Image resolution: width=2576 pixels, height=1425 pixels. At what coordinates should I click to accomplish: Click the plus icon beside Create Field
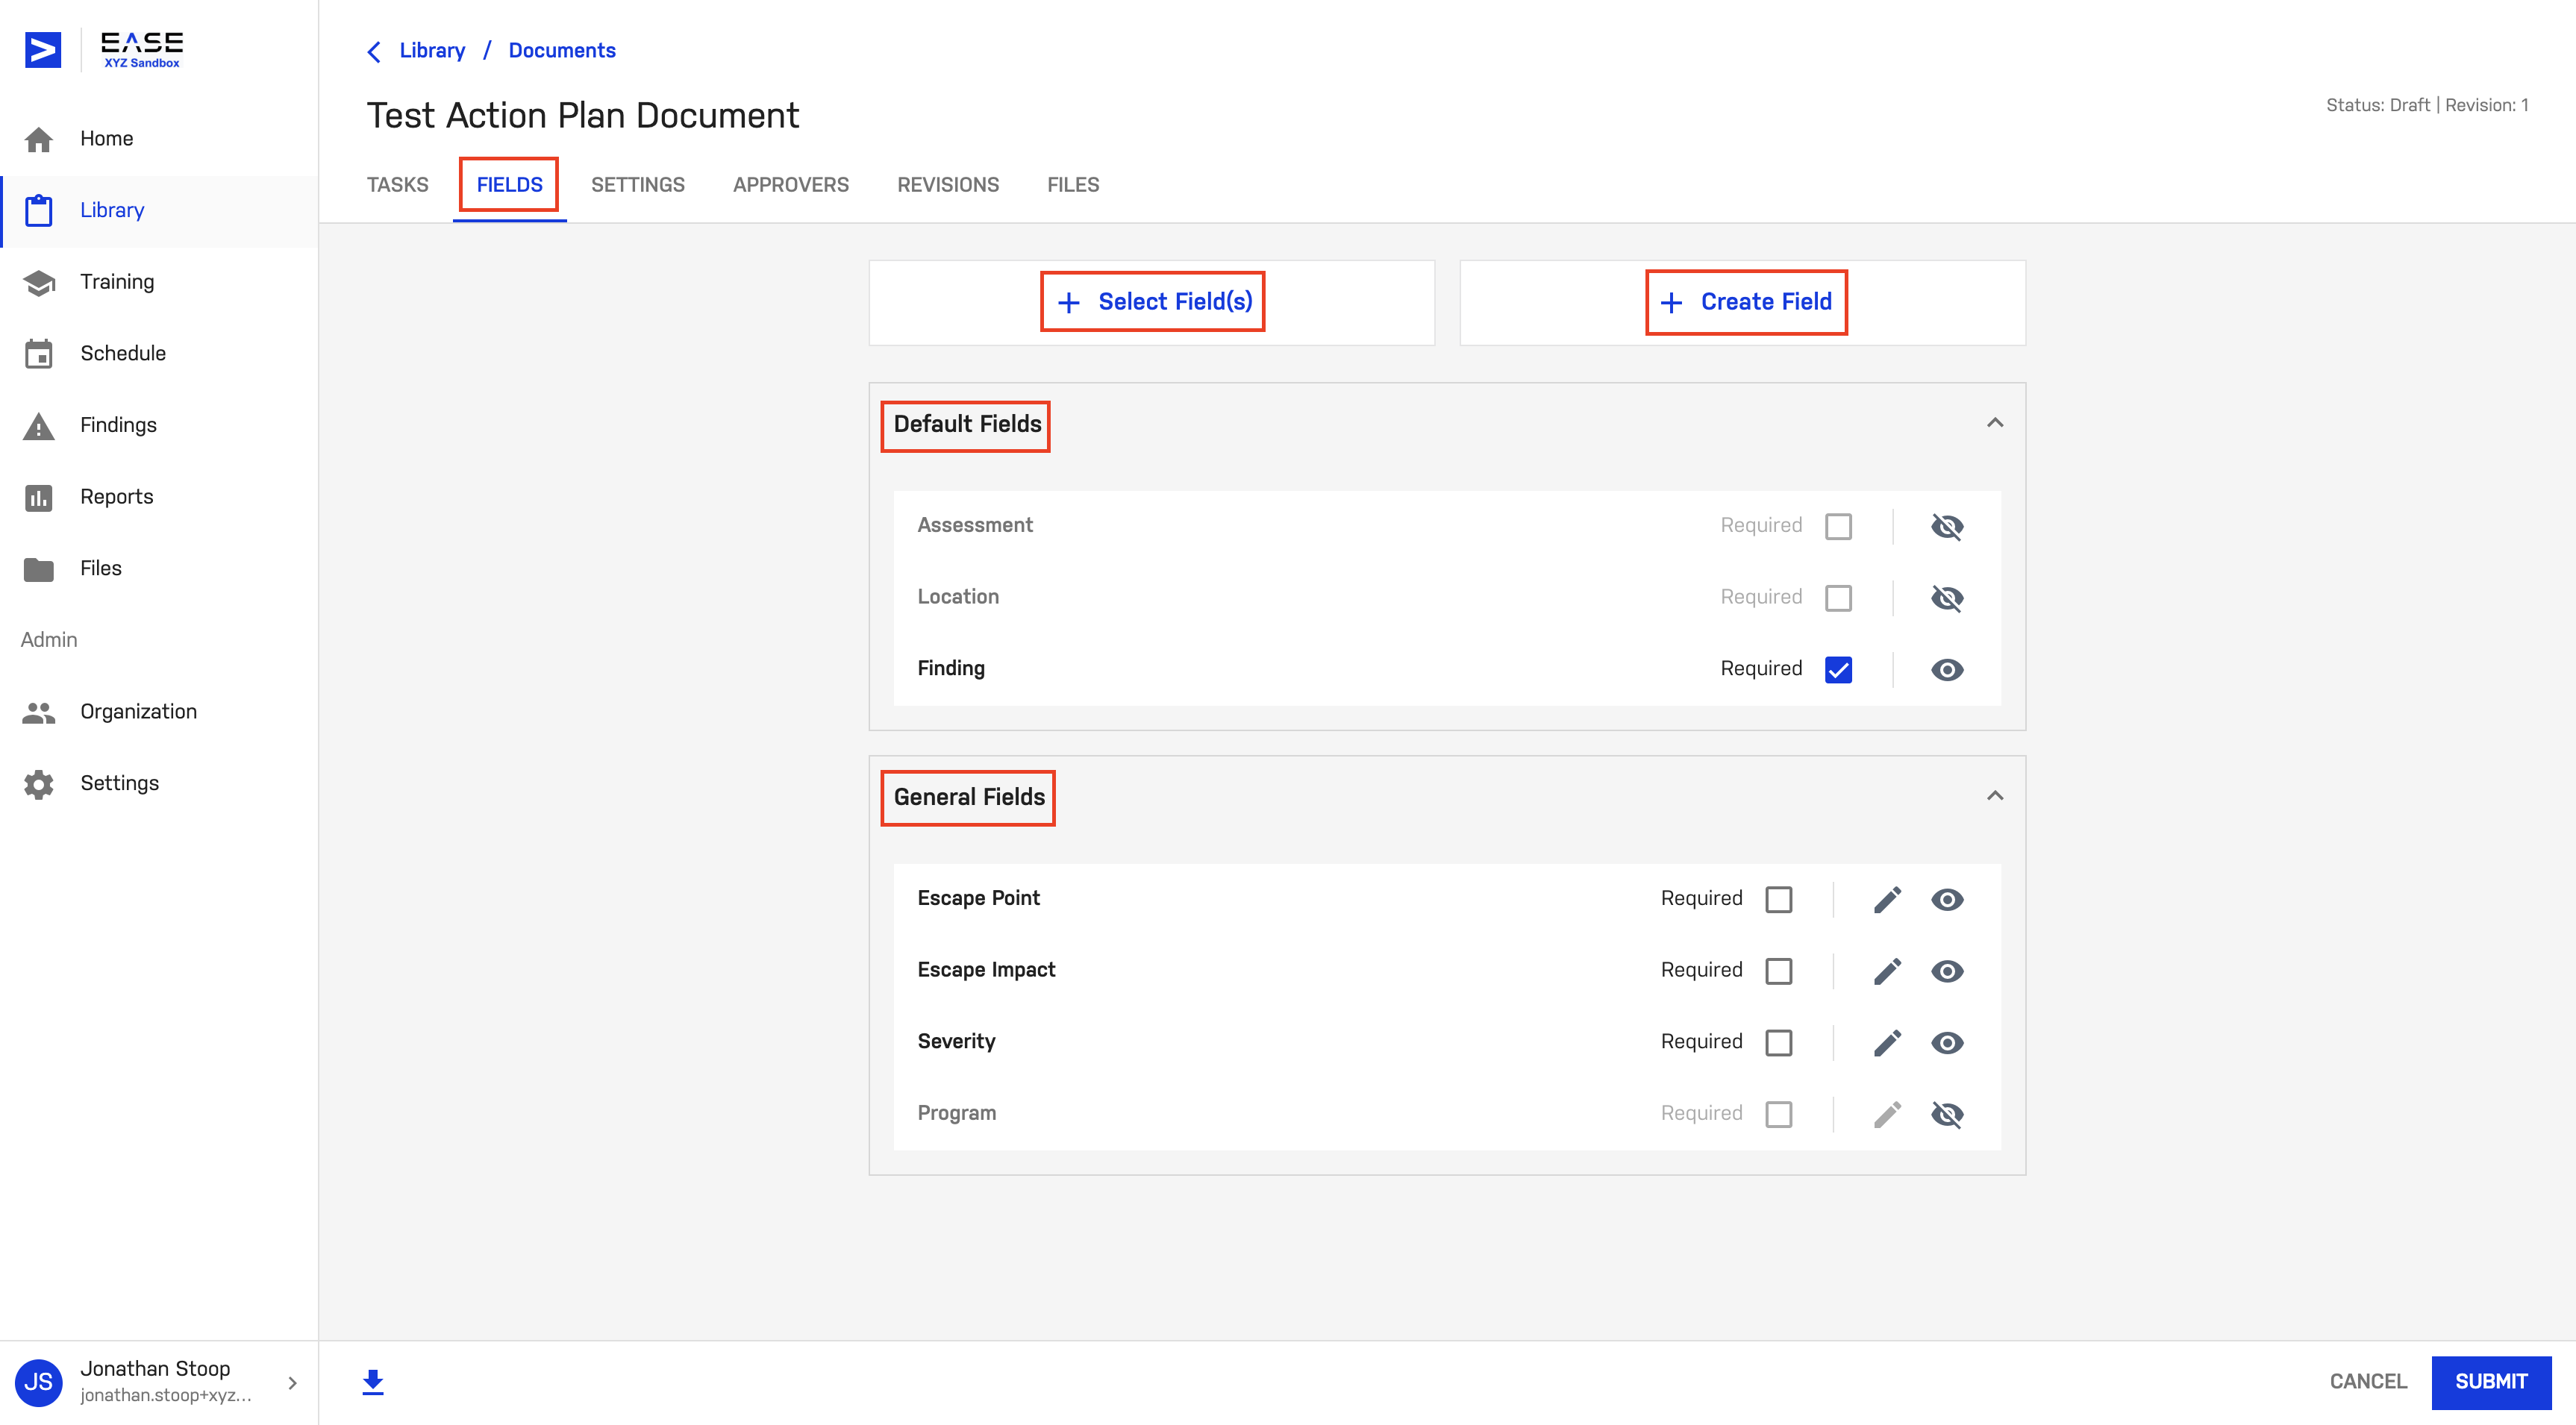pyautogui.click(x=1671, y=302)
